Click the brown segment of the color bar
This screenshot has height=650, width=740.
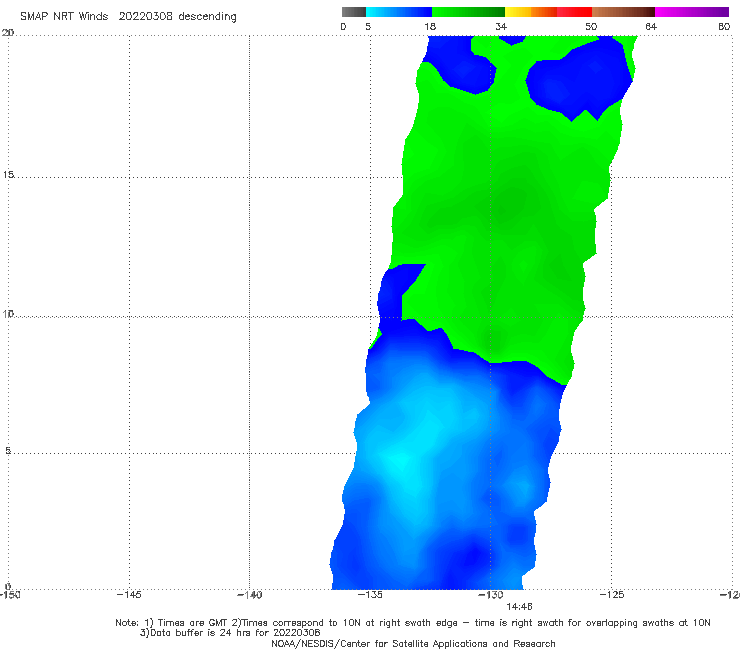coord(623,12)
